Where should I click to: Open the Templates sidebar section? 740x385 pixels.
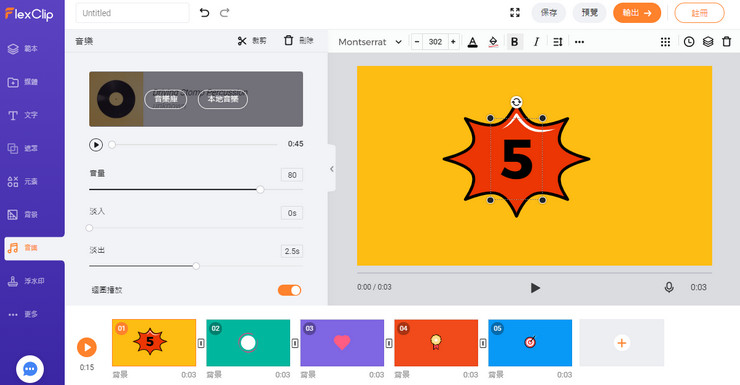click(x=22, y=49)
